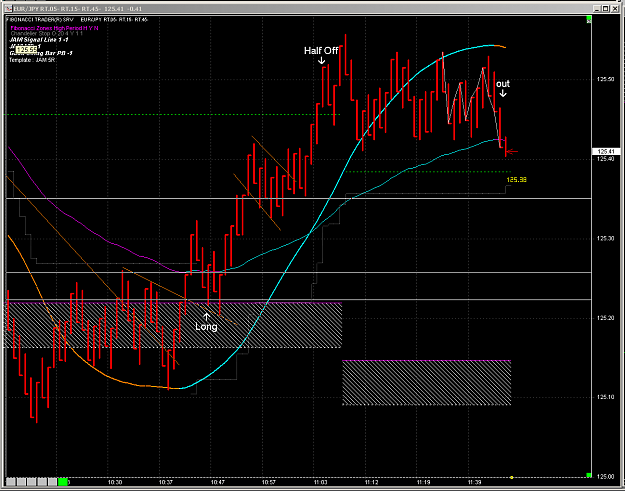Screen dimensions: 625x491
Task: Click the 125.55 yellow price tooltip
Action: click(x=27, y=49)
